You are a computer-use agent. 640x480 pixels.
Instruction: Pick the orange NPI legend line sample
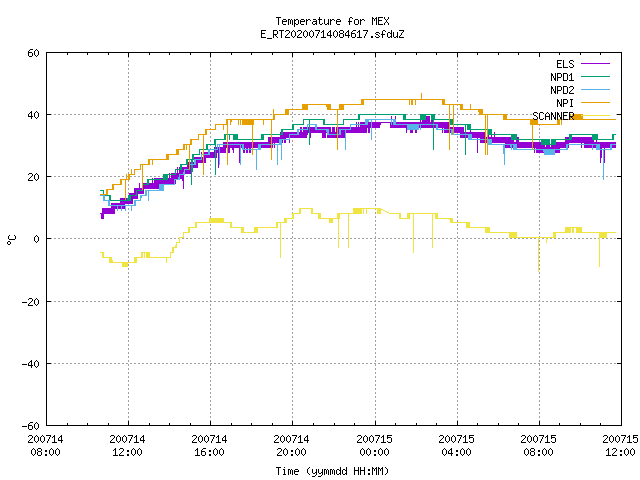point(595,102)
